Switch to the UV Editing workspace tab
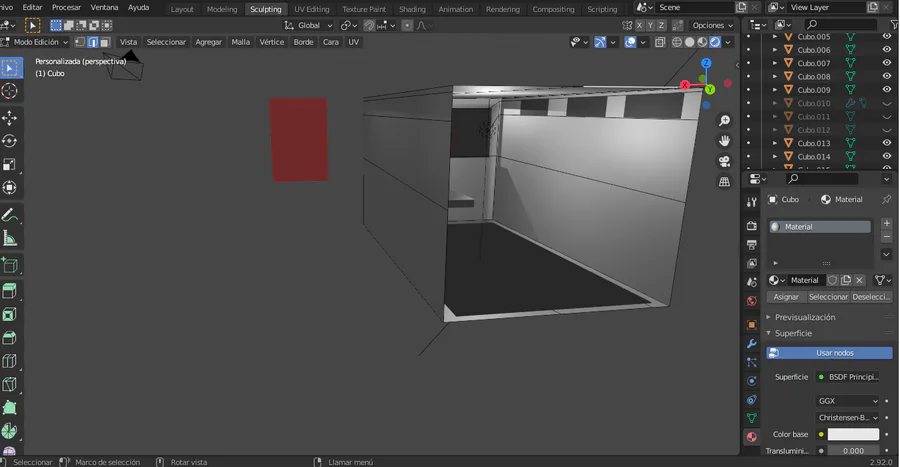The height and width of the screenshot is (467, 900). pyautogui.click(x=312, y=9)
